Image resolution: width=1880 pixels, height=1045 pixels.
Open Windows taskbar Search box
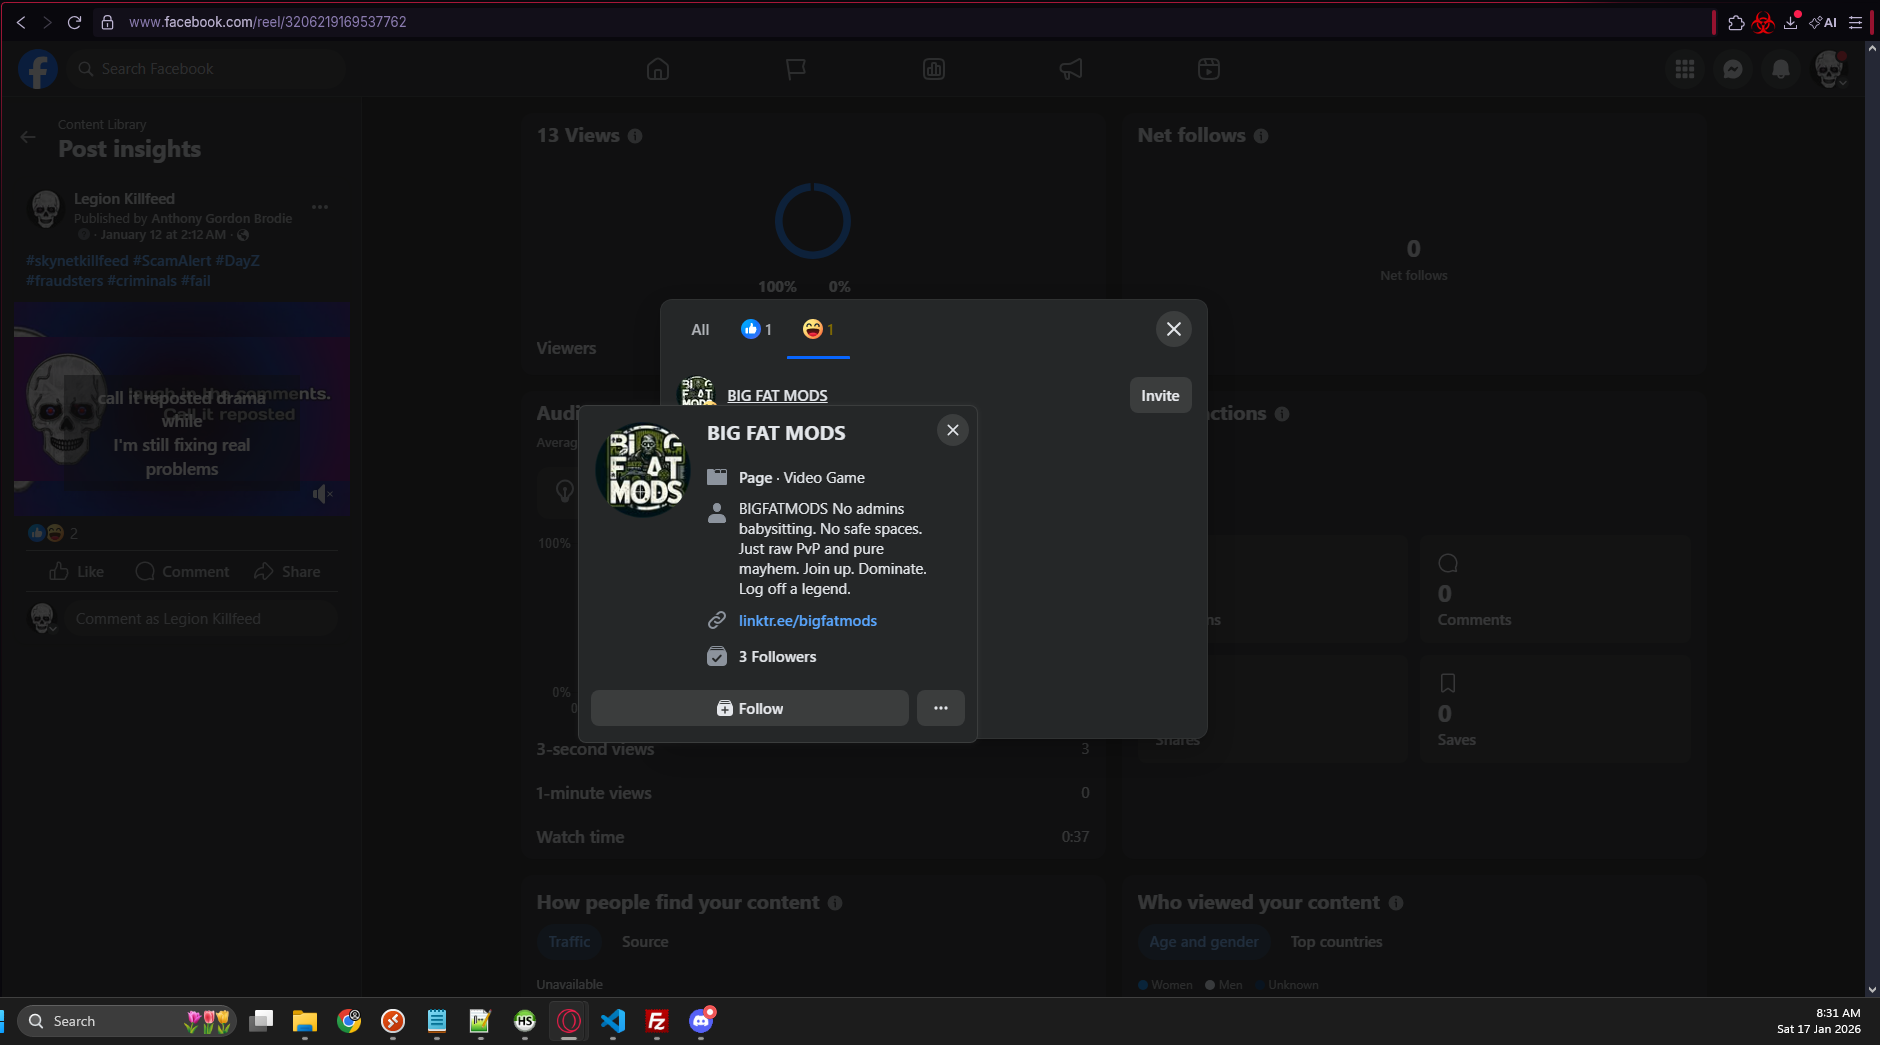coord(127,1021)
